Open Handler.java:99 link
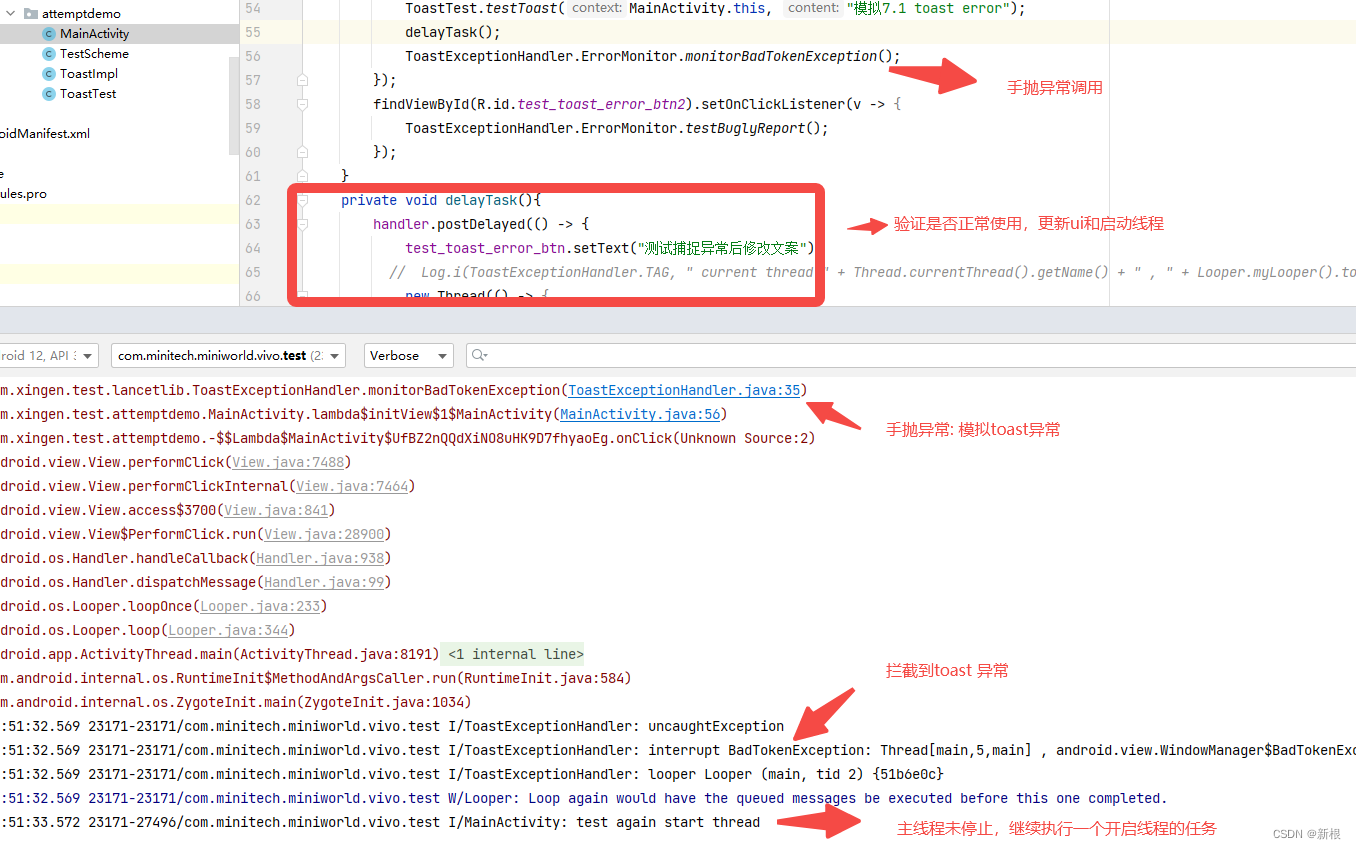This screenshot has height=849, width=1356. click(324, 582)
